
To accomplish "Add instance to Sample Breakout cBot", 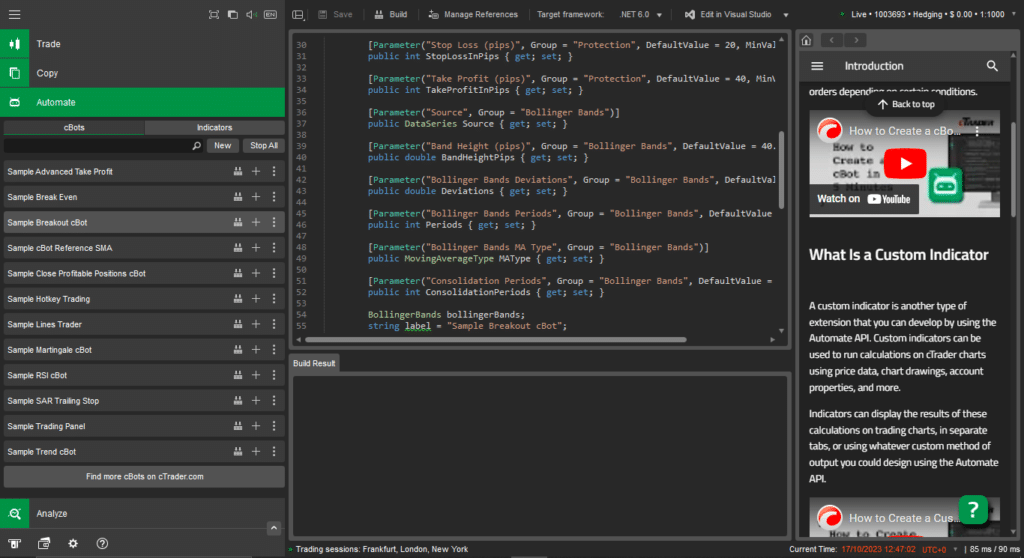I will 256,222.
